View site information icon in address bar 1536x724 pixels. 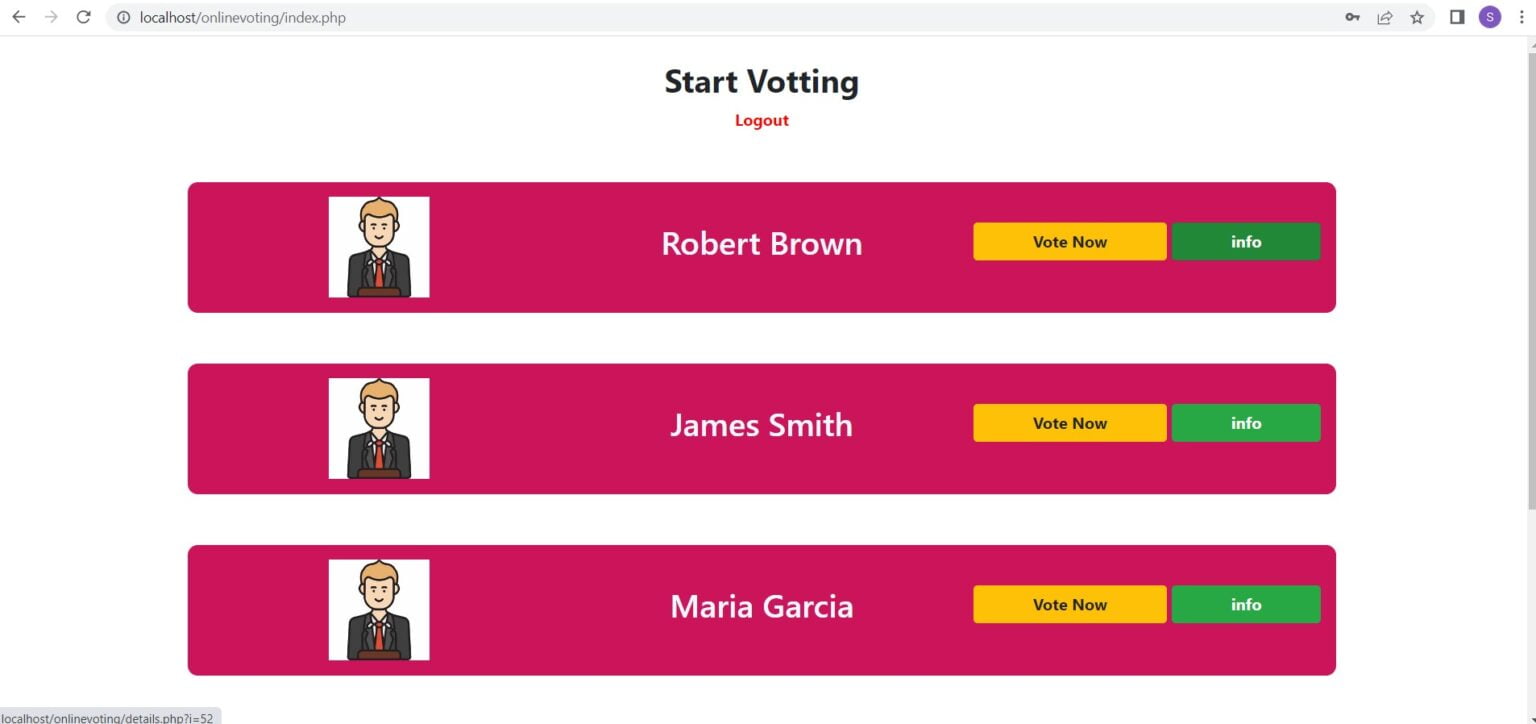[x=123, y=17]
